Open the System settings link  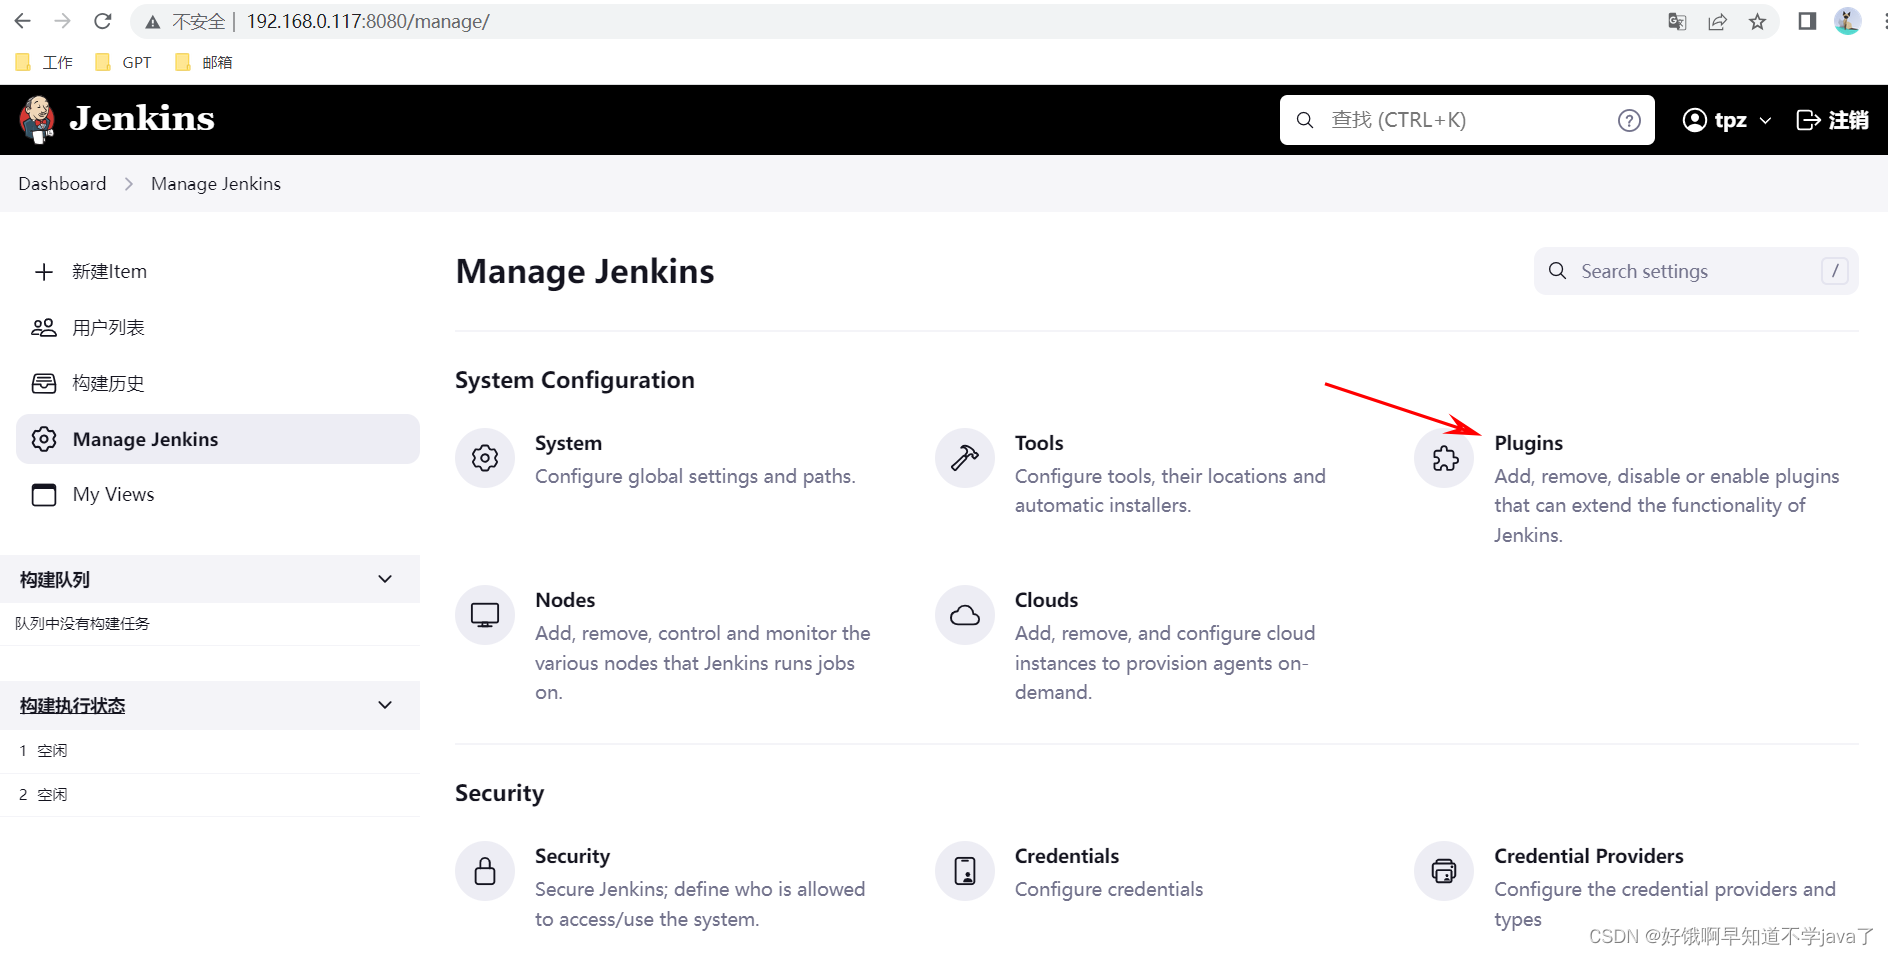[568, 443]
